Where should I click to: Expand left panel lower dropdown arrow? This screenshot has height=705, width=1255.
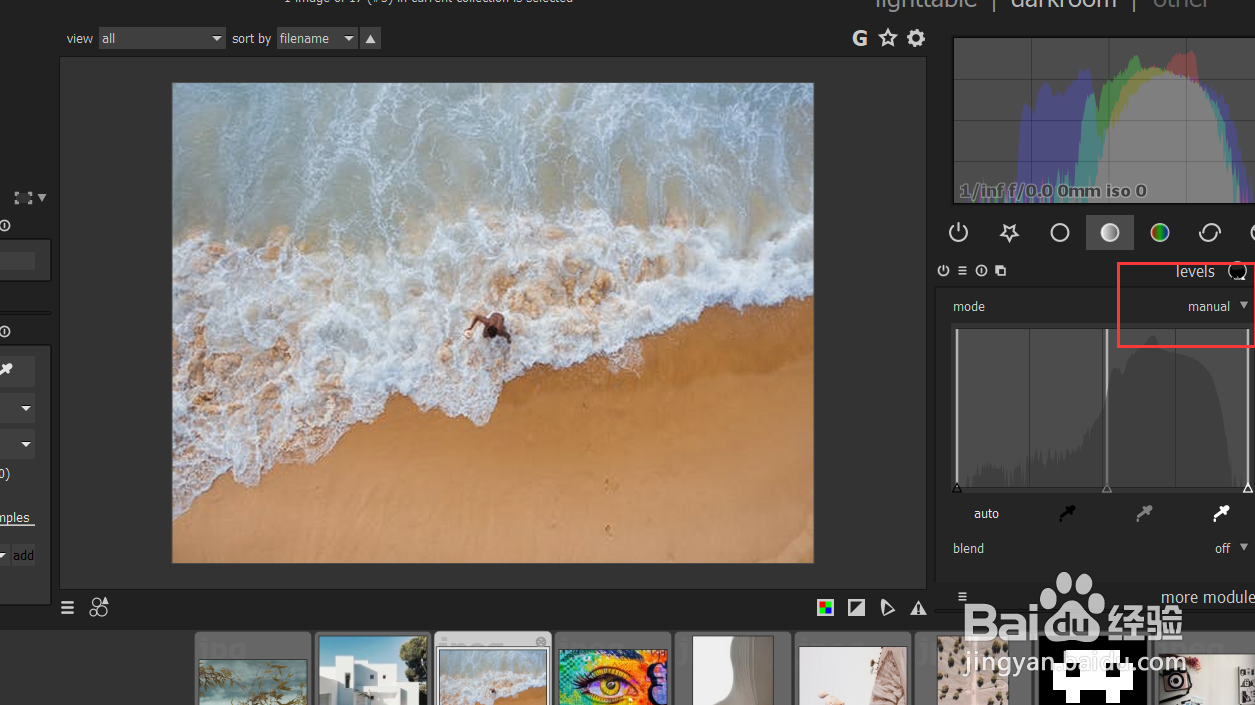point(26,444)
